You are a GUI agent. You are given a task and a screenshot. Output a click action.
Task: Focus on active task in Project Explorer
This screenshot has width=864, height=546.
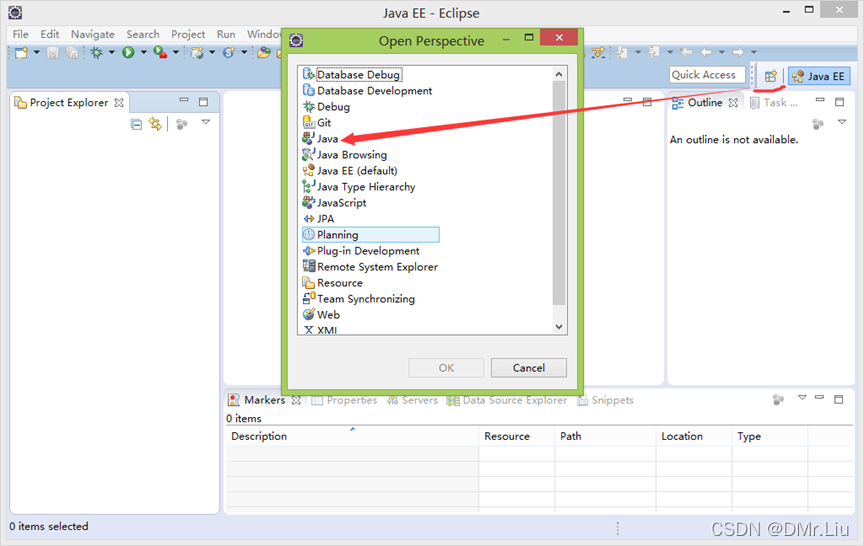182,124
